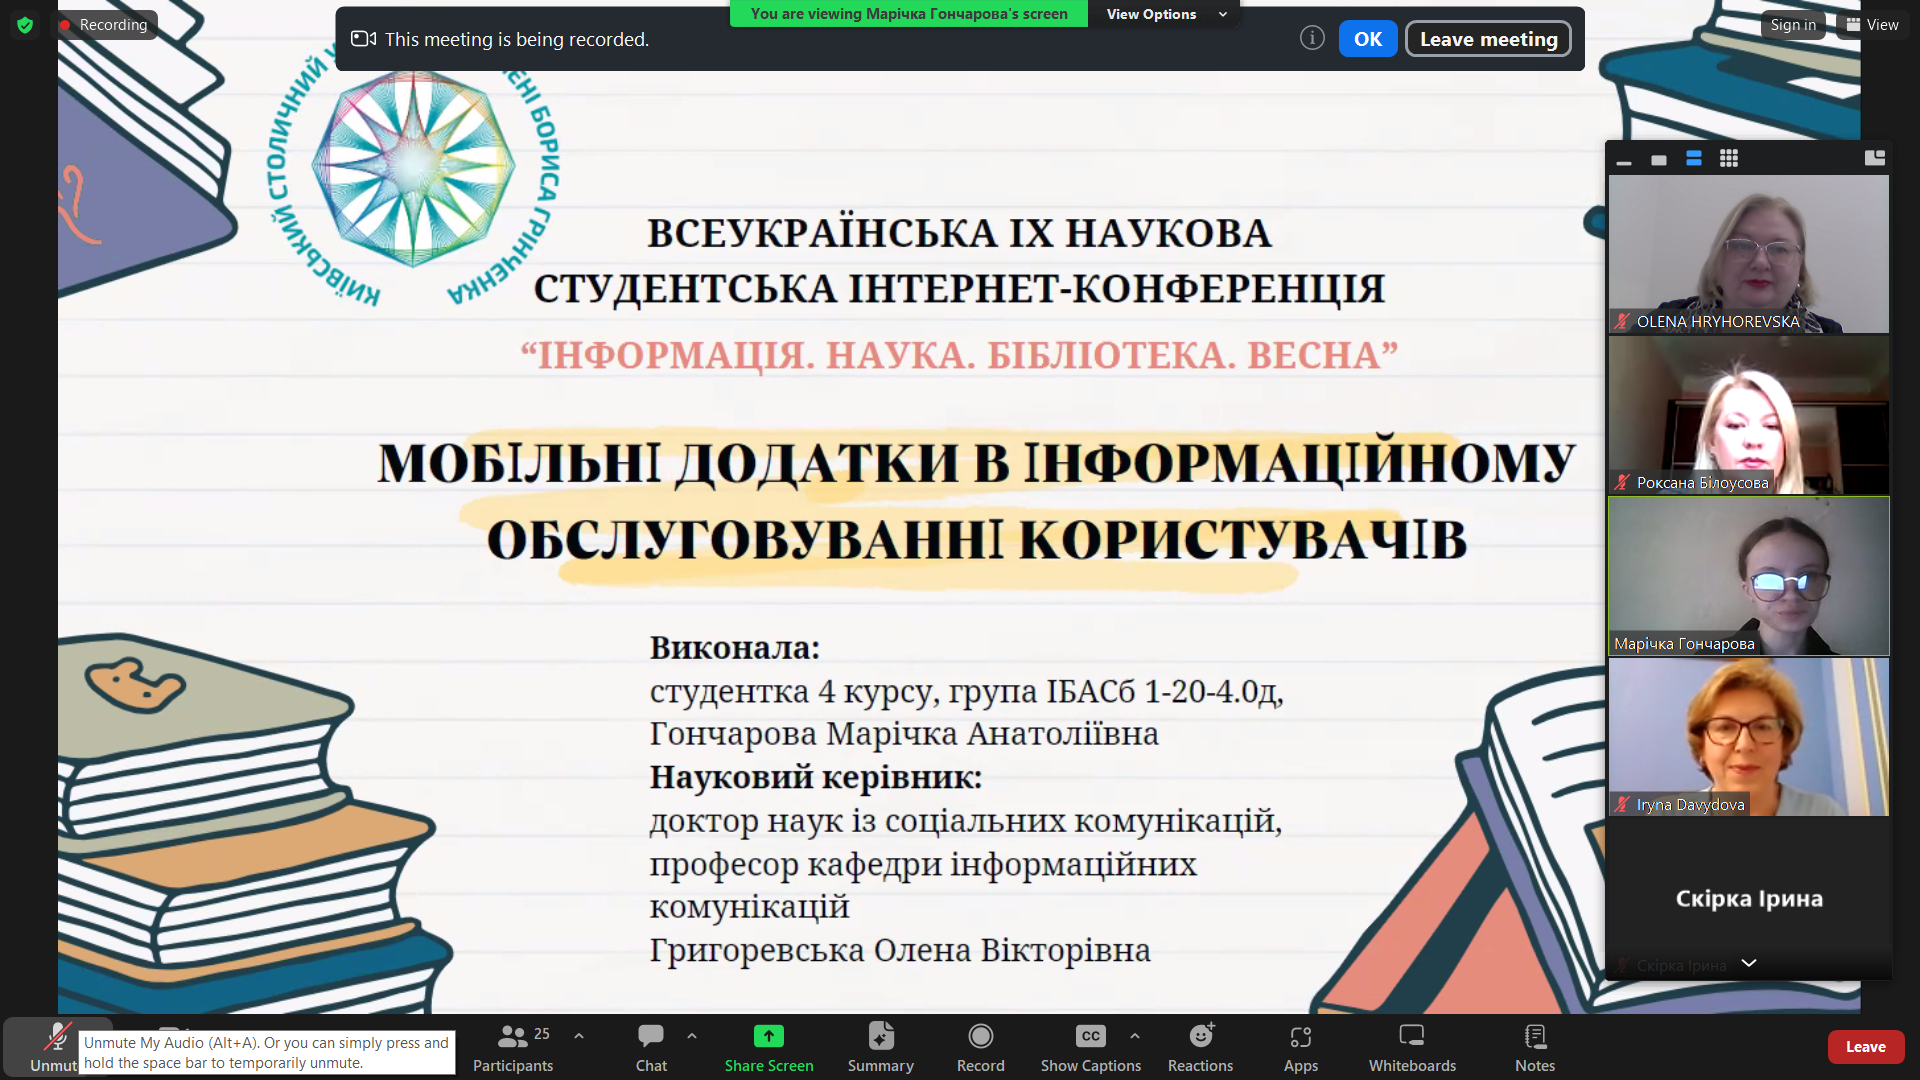Click the Share Screen icon

click(x=768, y=1037)
